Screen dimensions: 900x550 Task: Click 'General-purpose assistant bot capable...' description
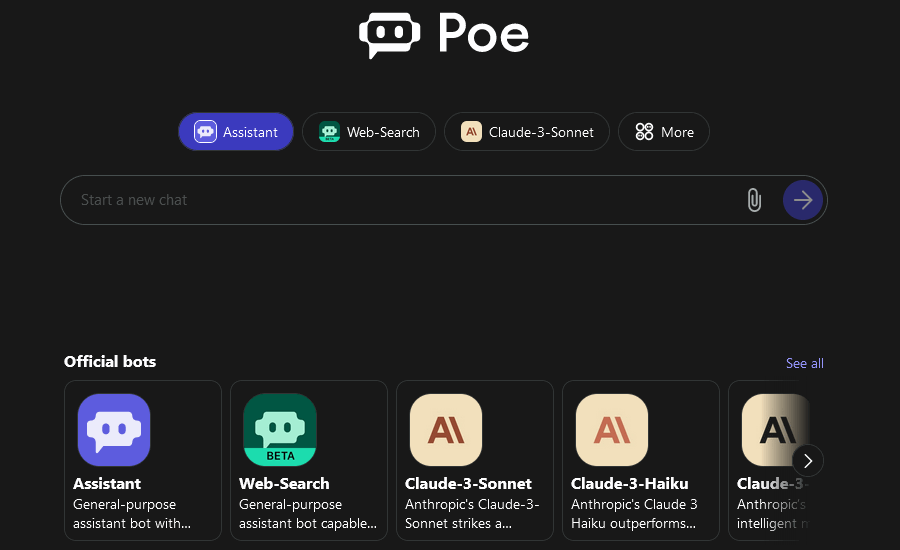pyautogui.click(x=308, y=514)
